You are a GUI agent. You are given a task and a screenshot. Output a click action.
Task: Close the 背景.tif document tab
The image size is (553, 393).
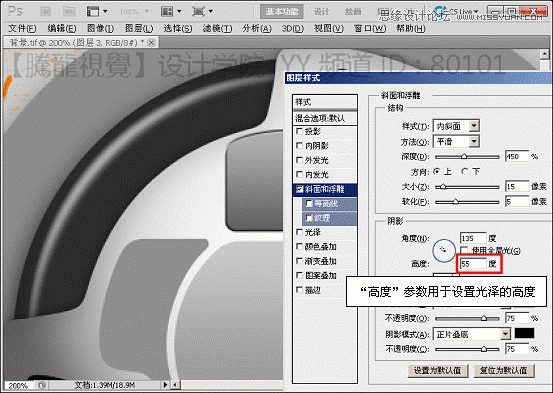[x=151, y=43]
